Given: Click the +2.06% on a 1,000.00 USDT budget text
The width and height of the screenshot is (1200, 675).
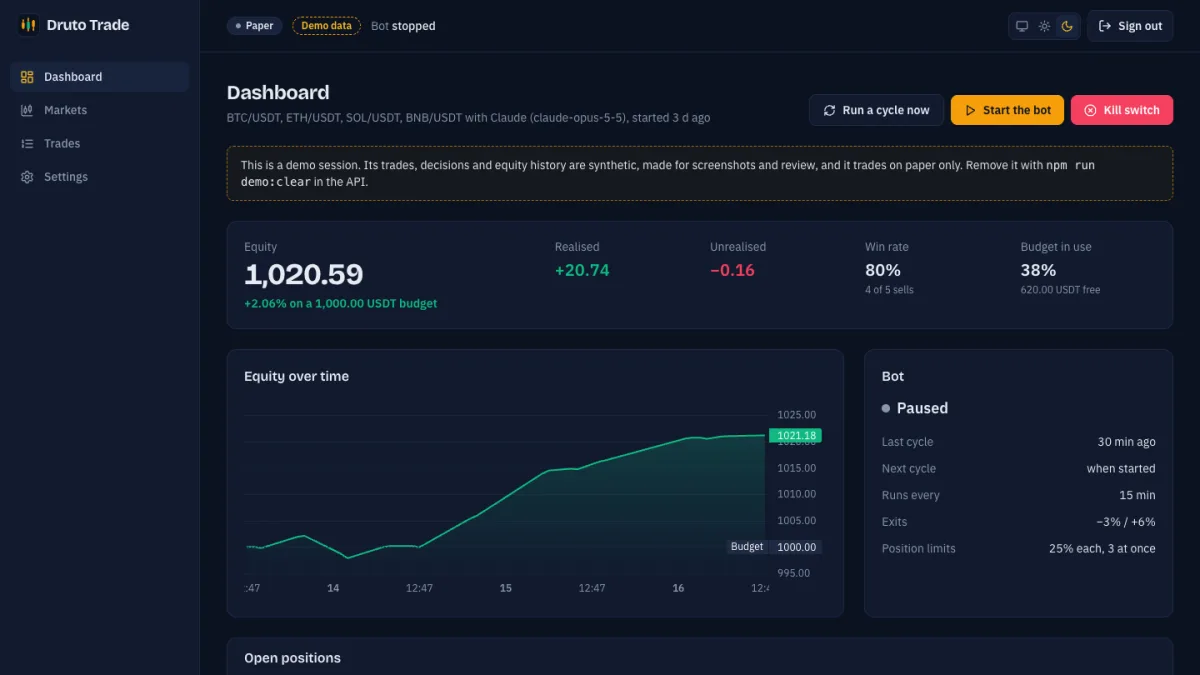Looking at the screenshot, I should click(340, 303).
